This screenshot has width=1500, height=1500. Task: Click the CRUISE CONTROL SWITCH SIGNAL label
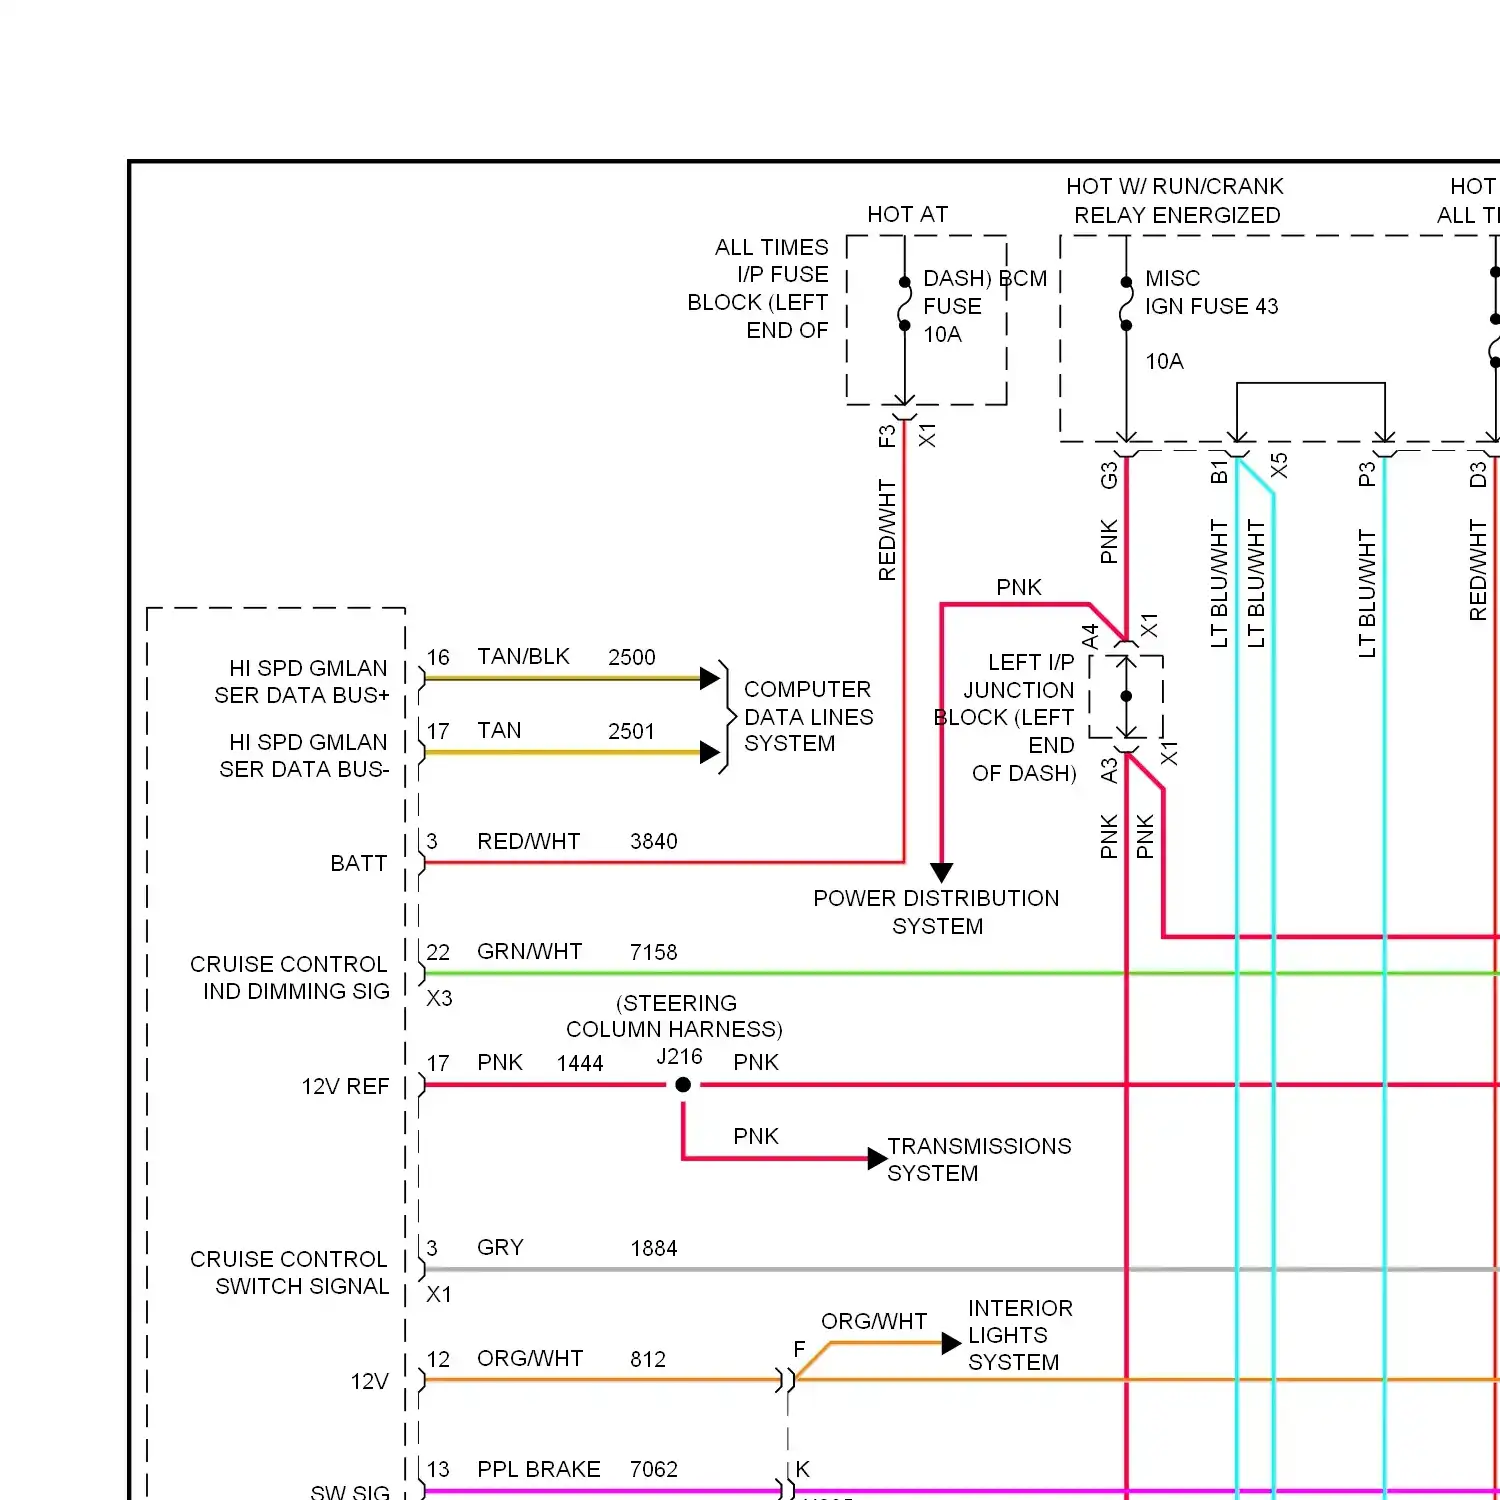pyautogui.click(x=289, y=1272)
